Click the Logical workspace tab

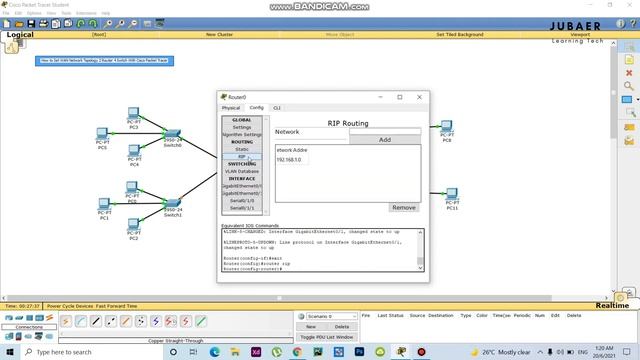coord(20,35)
